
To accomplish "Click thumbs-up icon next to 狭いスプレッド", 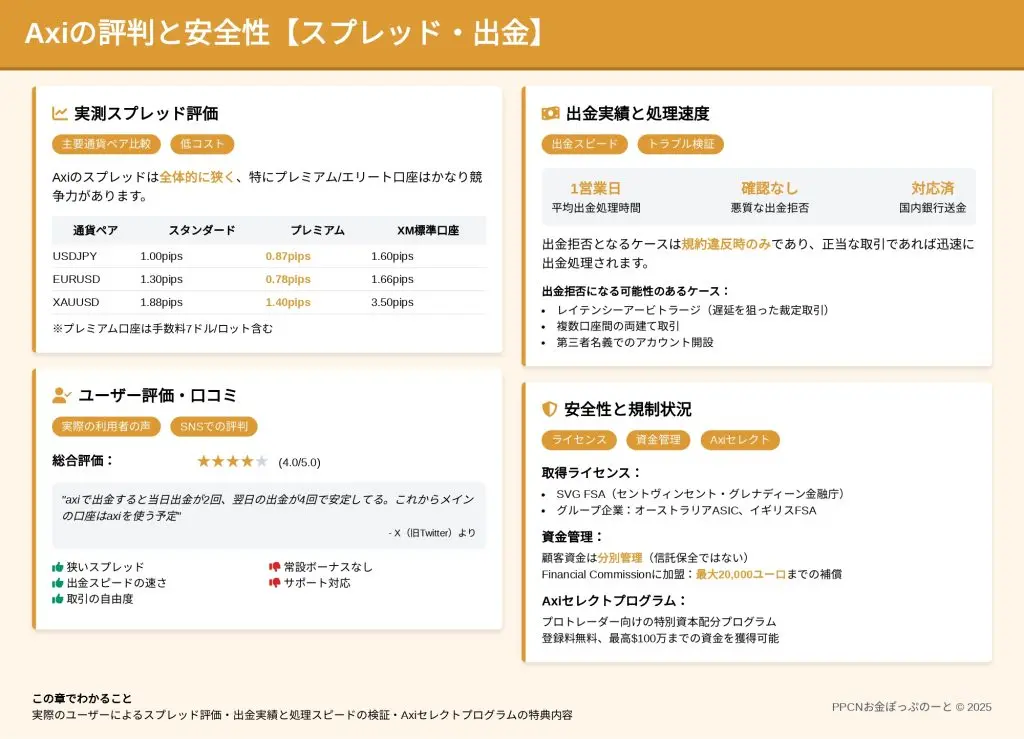I will pyautogui.click(x=58, y=567).
